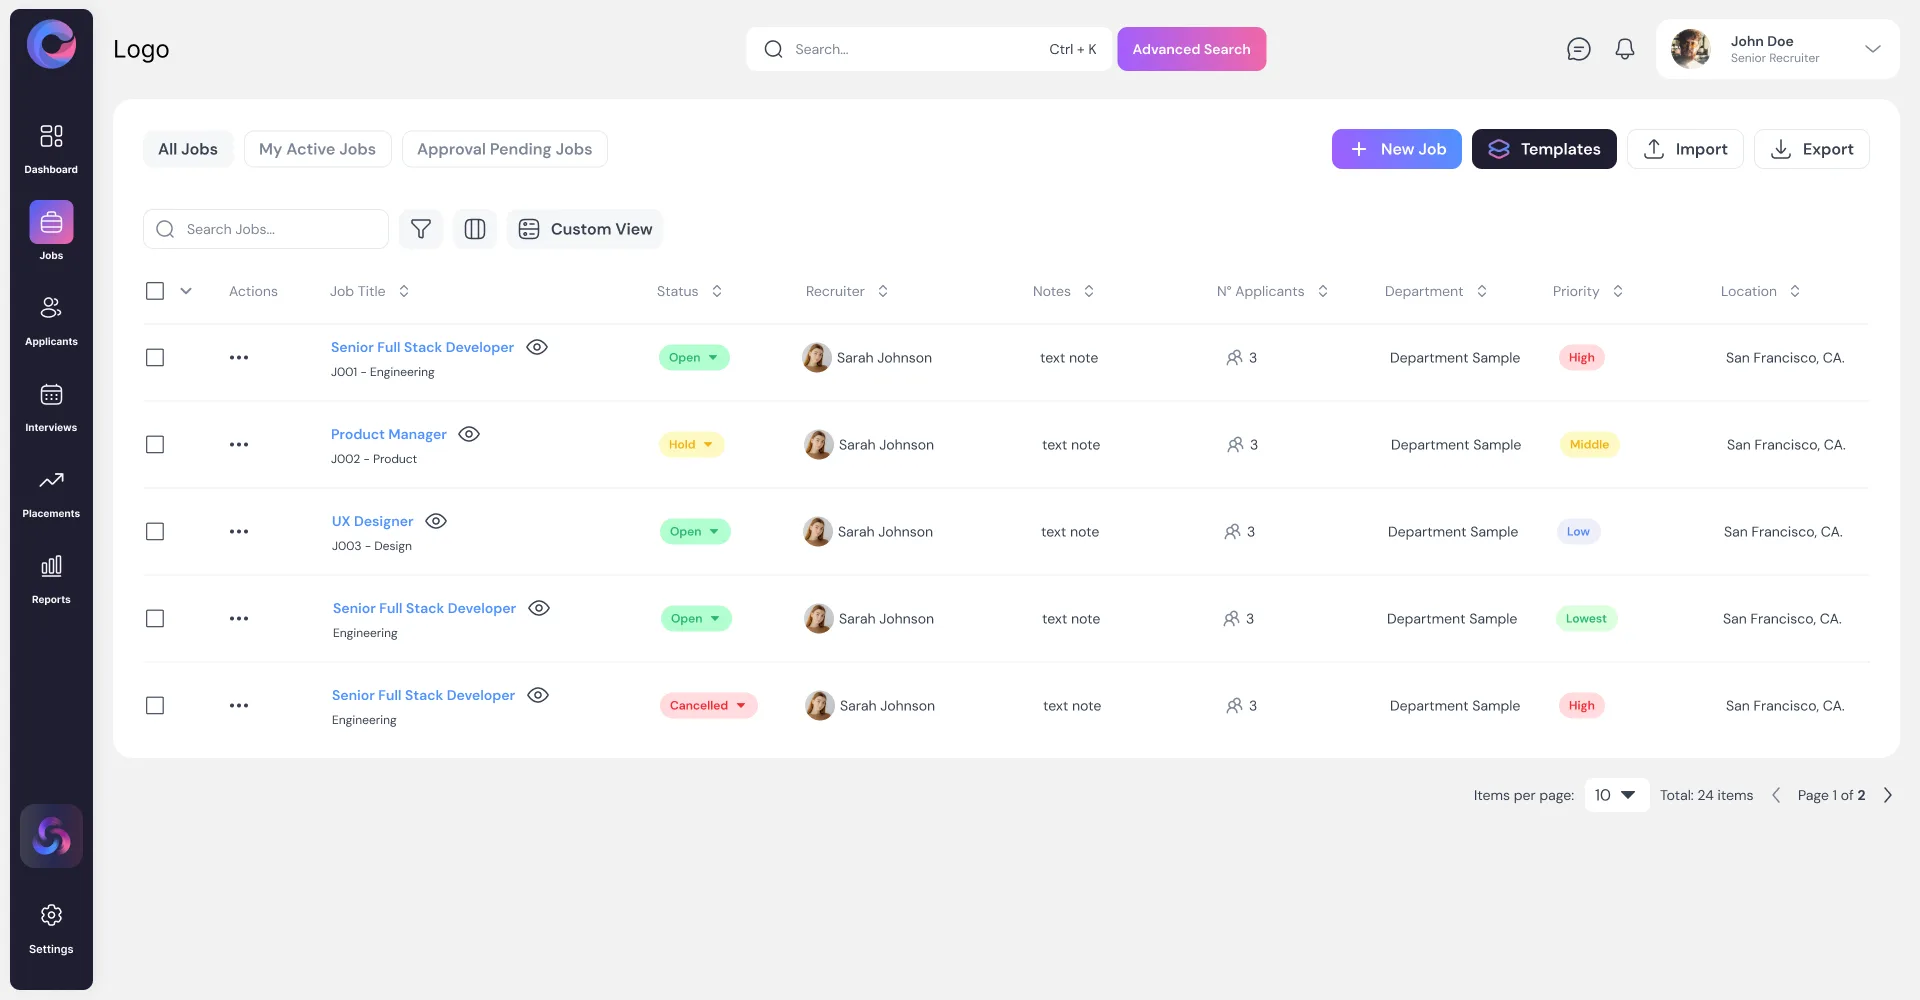Switch to Approval Pending Jobs tab
Image resolution: width=1920 pixels, height=1000 pixels.
point(504,149)
